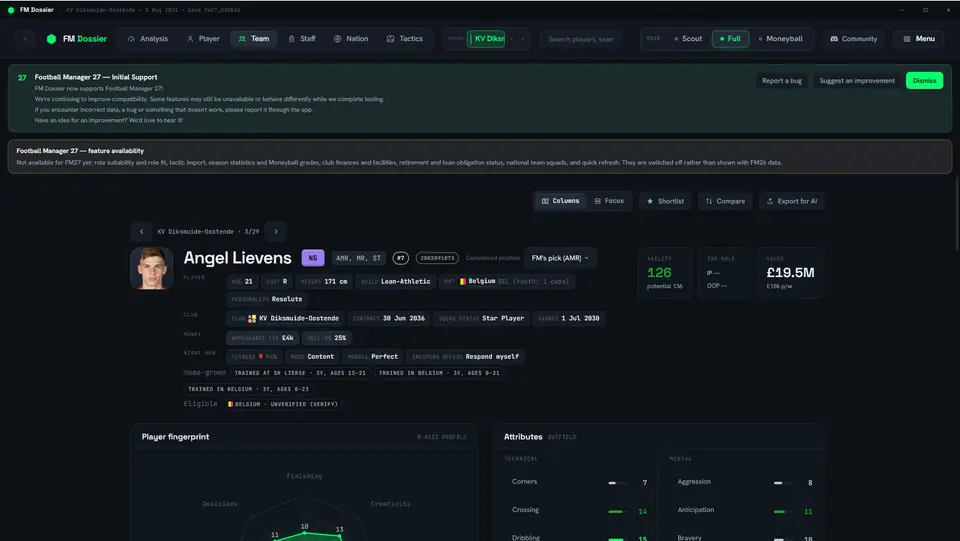Click the Compare button
Viewport: 960px width, 541px height.
point(725,201)
